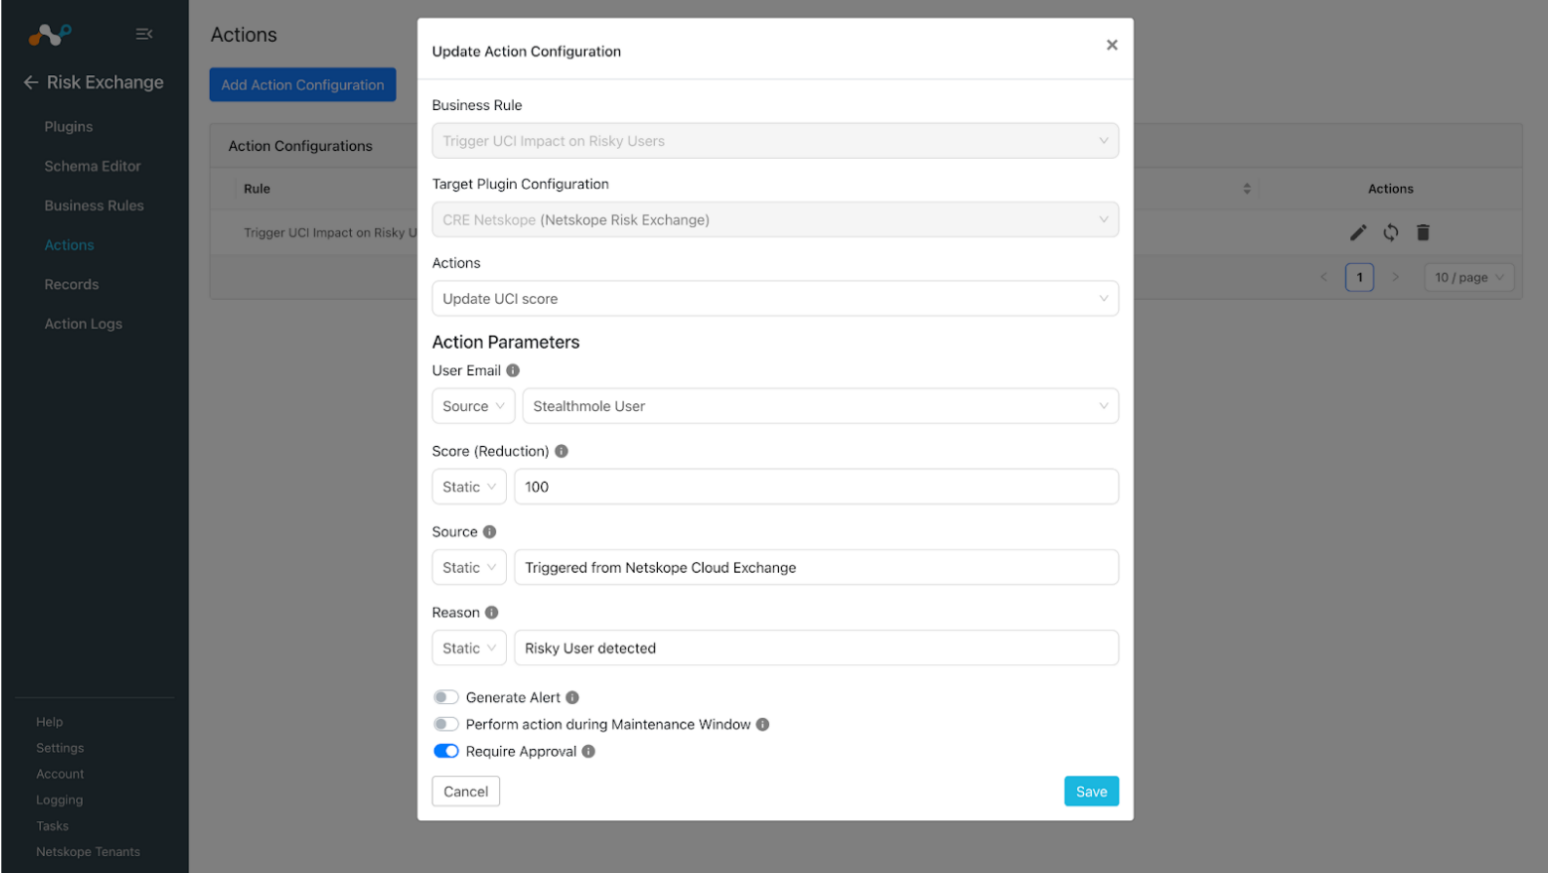Open Netskope Tenants in the sidebar
This screenshot has width=1548, height=873.
tap(88, 852)
